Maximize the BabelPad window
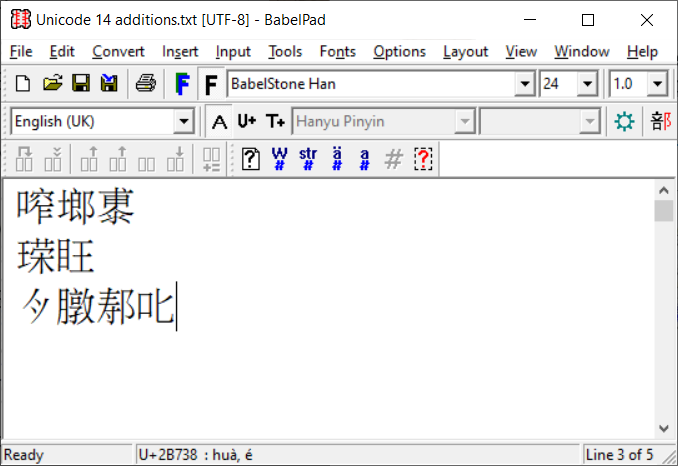Image resolution: width=678 pixels, height=466 pixels. (x=588, y=20)
